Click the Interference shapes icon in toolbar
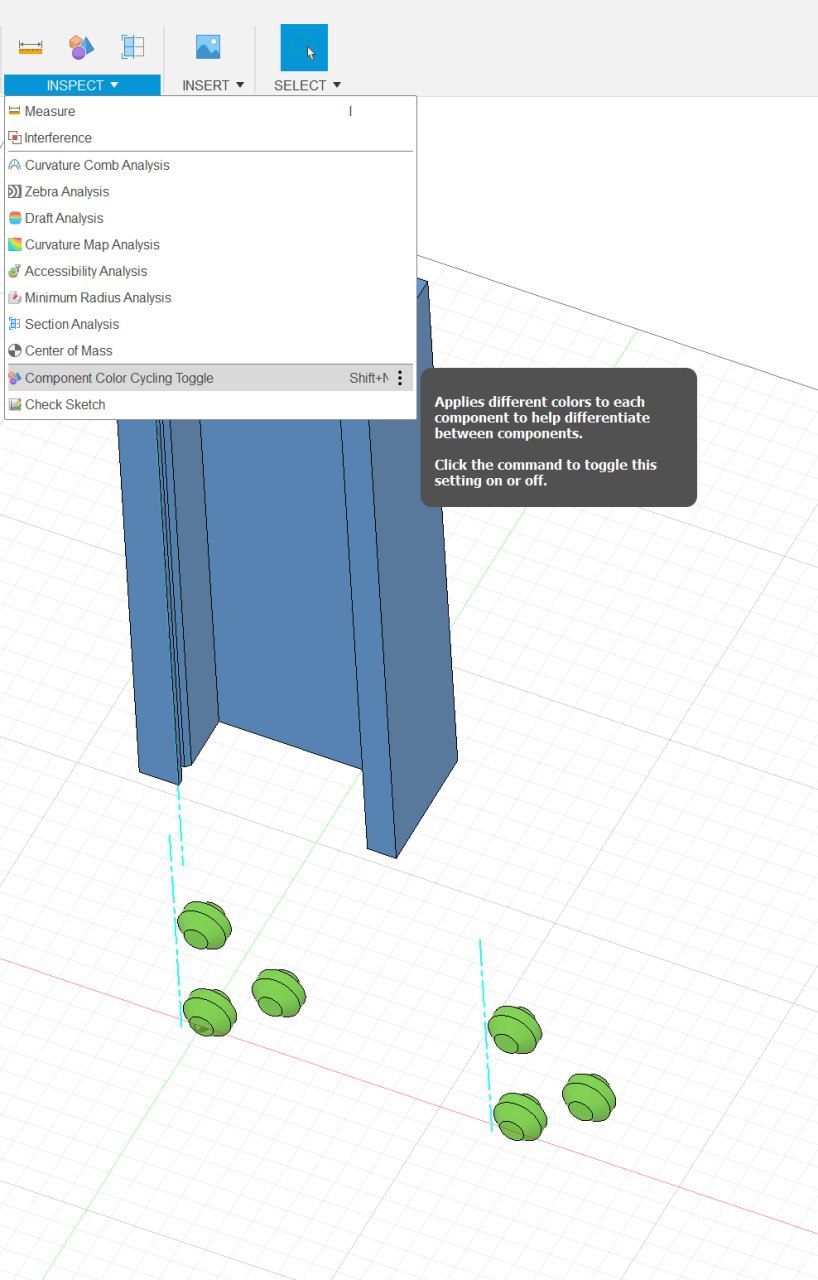 81,47
